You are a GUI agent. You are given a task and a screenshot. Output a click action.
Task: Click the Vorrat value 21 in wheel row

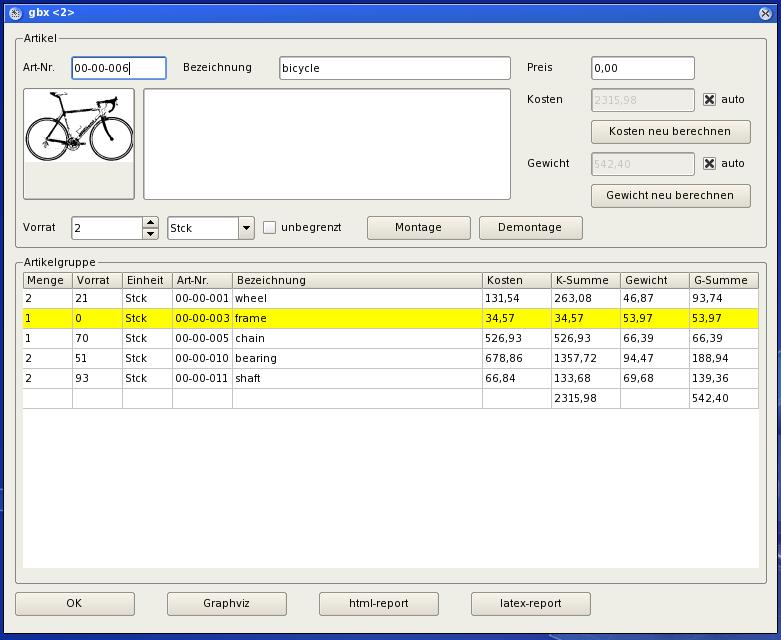pyautogui.click(x=98, y=298)
